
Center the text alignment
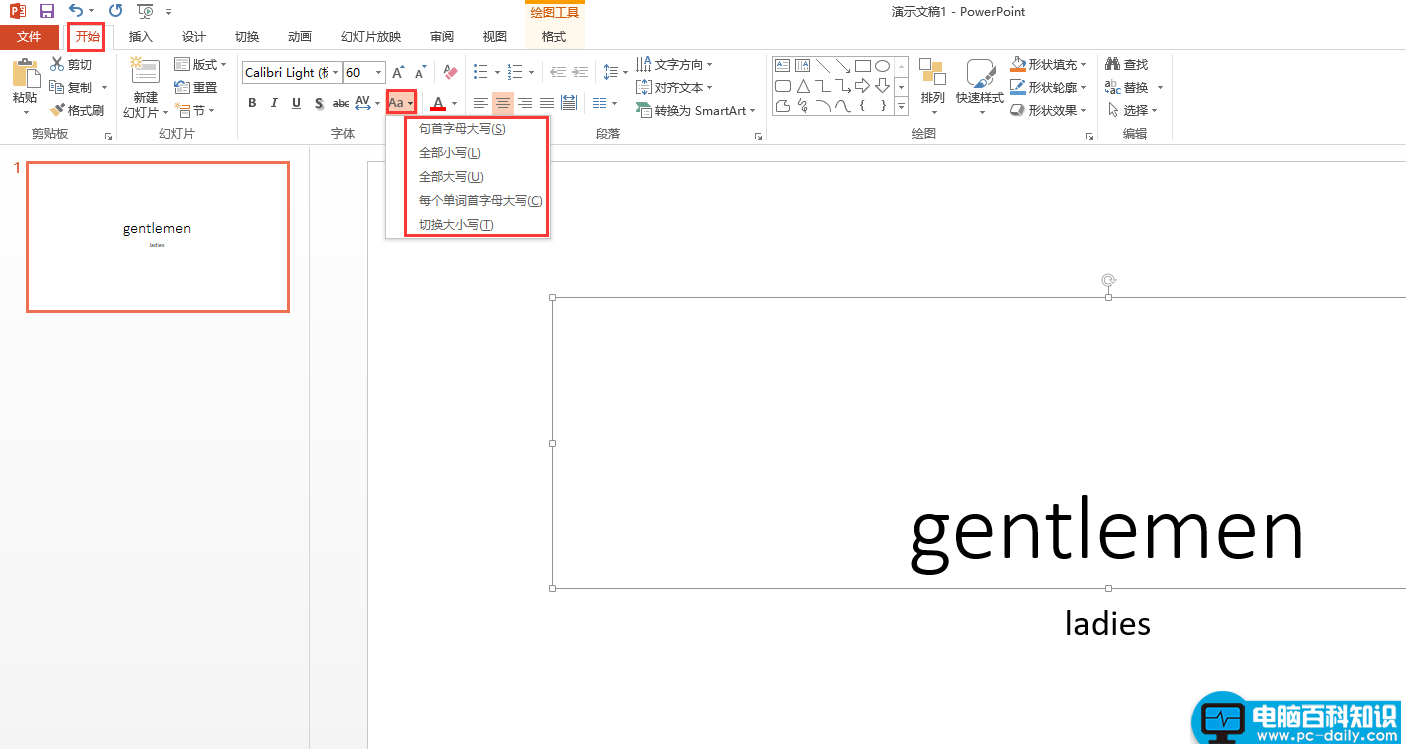(503, 103)
